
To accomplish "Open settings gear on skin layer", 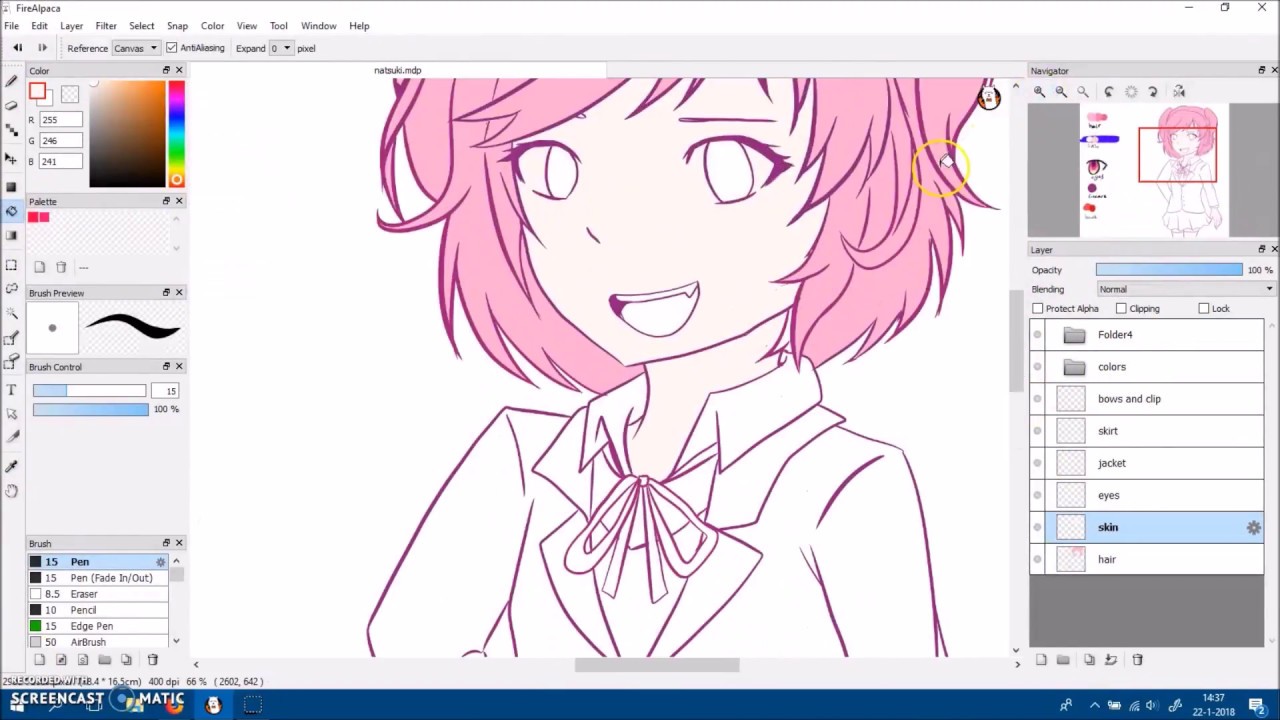I will point(1253,527).
